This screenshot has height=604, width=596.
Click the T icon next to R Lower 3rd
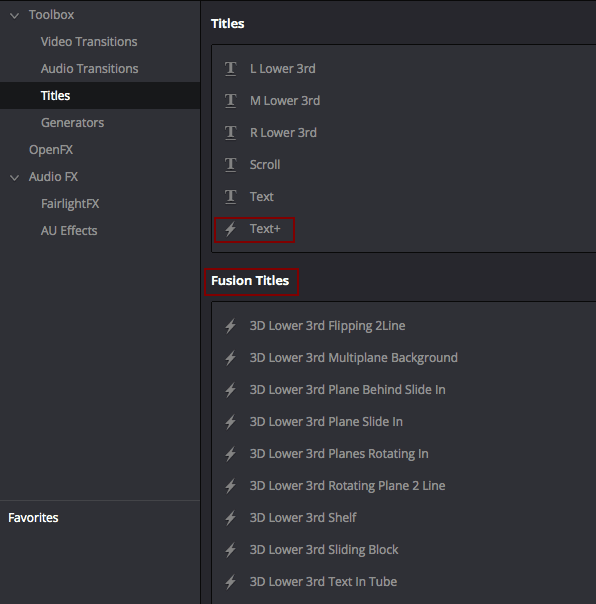[230, 133]
